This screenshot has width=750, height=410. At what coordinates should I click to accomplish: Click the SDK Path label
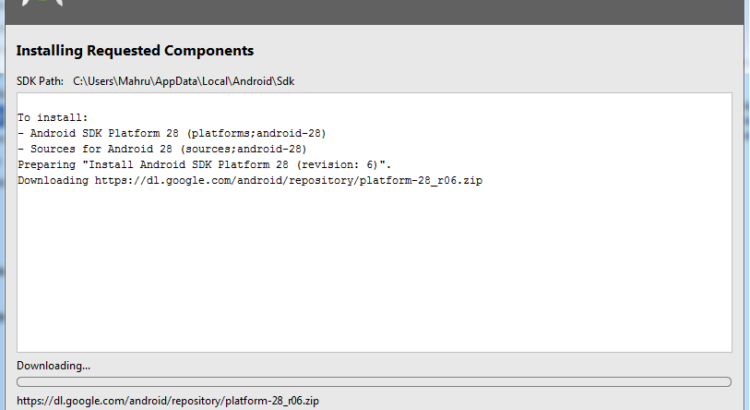click(40, 80)
